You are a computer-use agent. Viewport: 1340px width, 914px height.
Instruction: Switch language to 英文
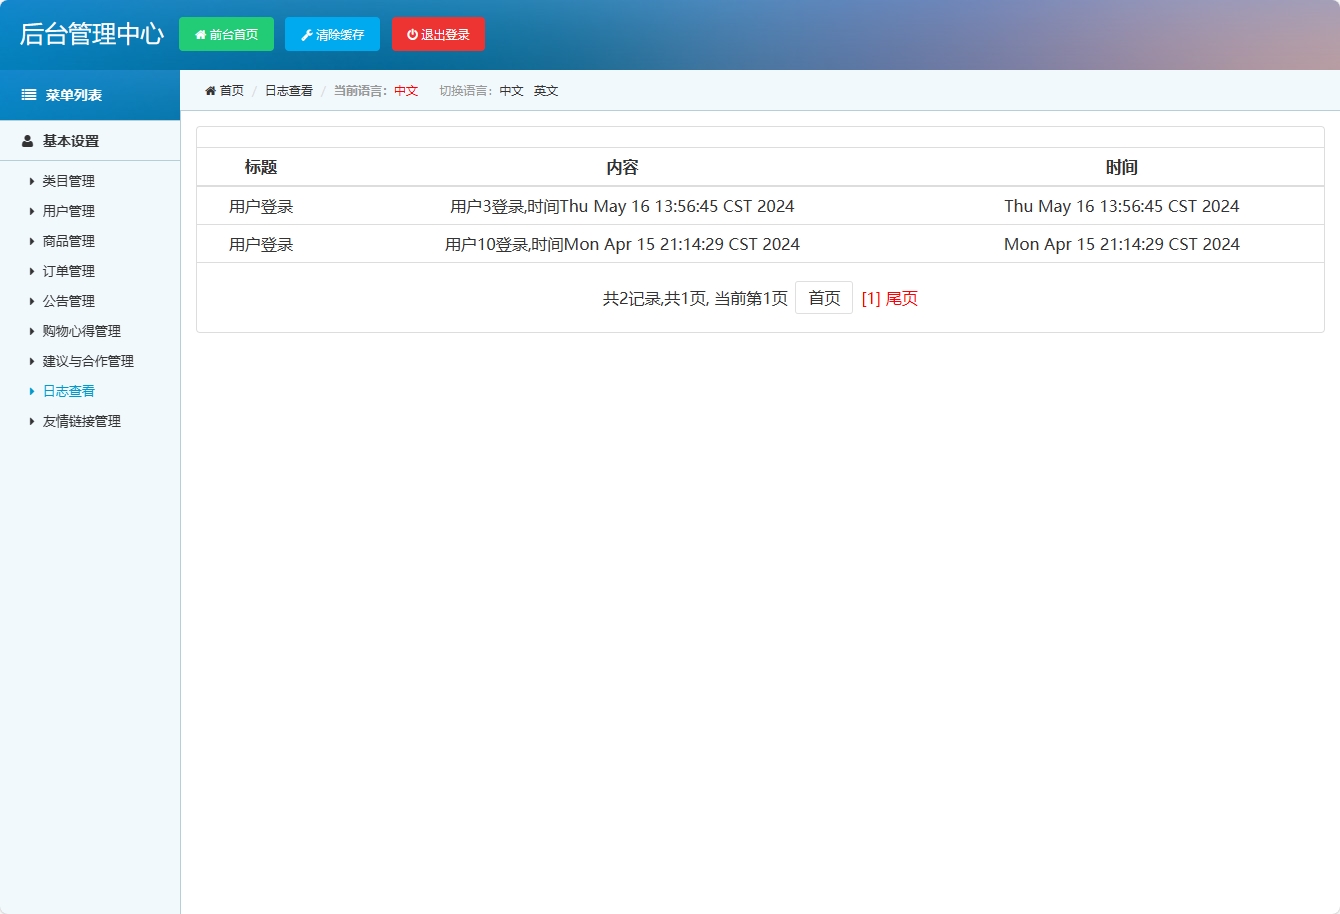tap(546, 91)
